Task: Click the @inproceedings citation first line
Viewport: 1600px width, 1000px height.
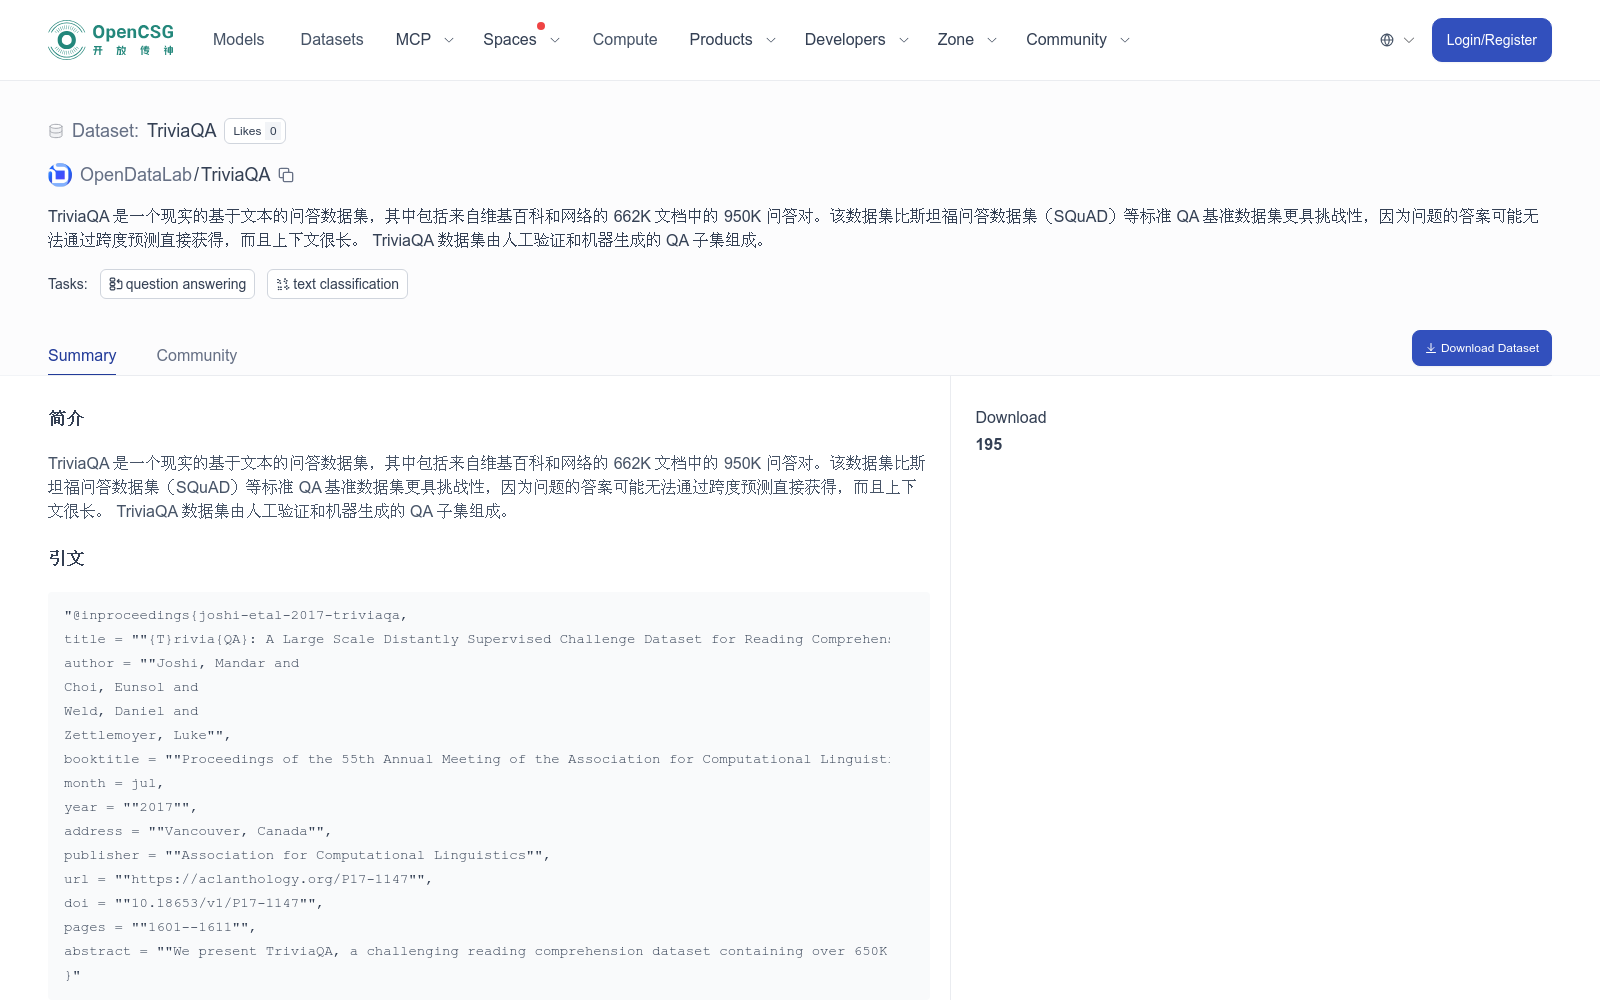Action: [x=236, y=615]
